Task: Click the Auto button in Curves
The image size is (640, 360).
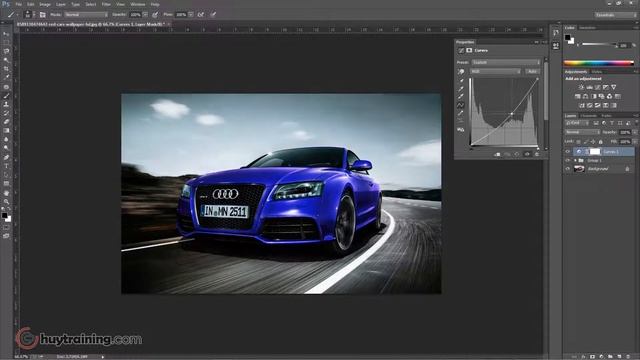Action: click(x=532, y=71)
